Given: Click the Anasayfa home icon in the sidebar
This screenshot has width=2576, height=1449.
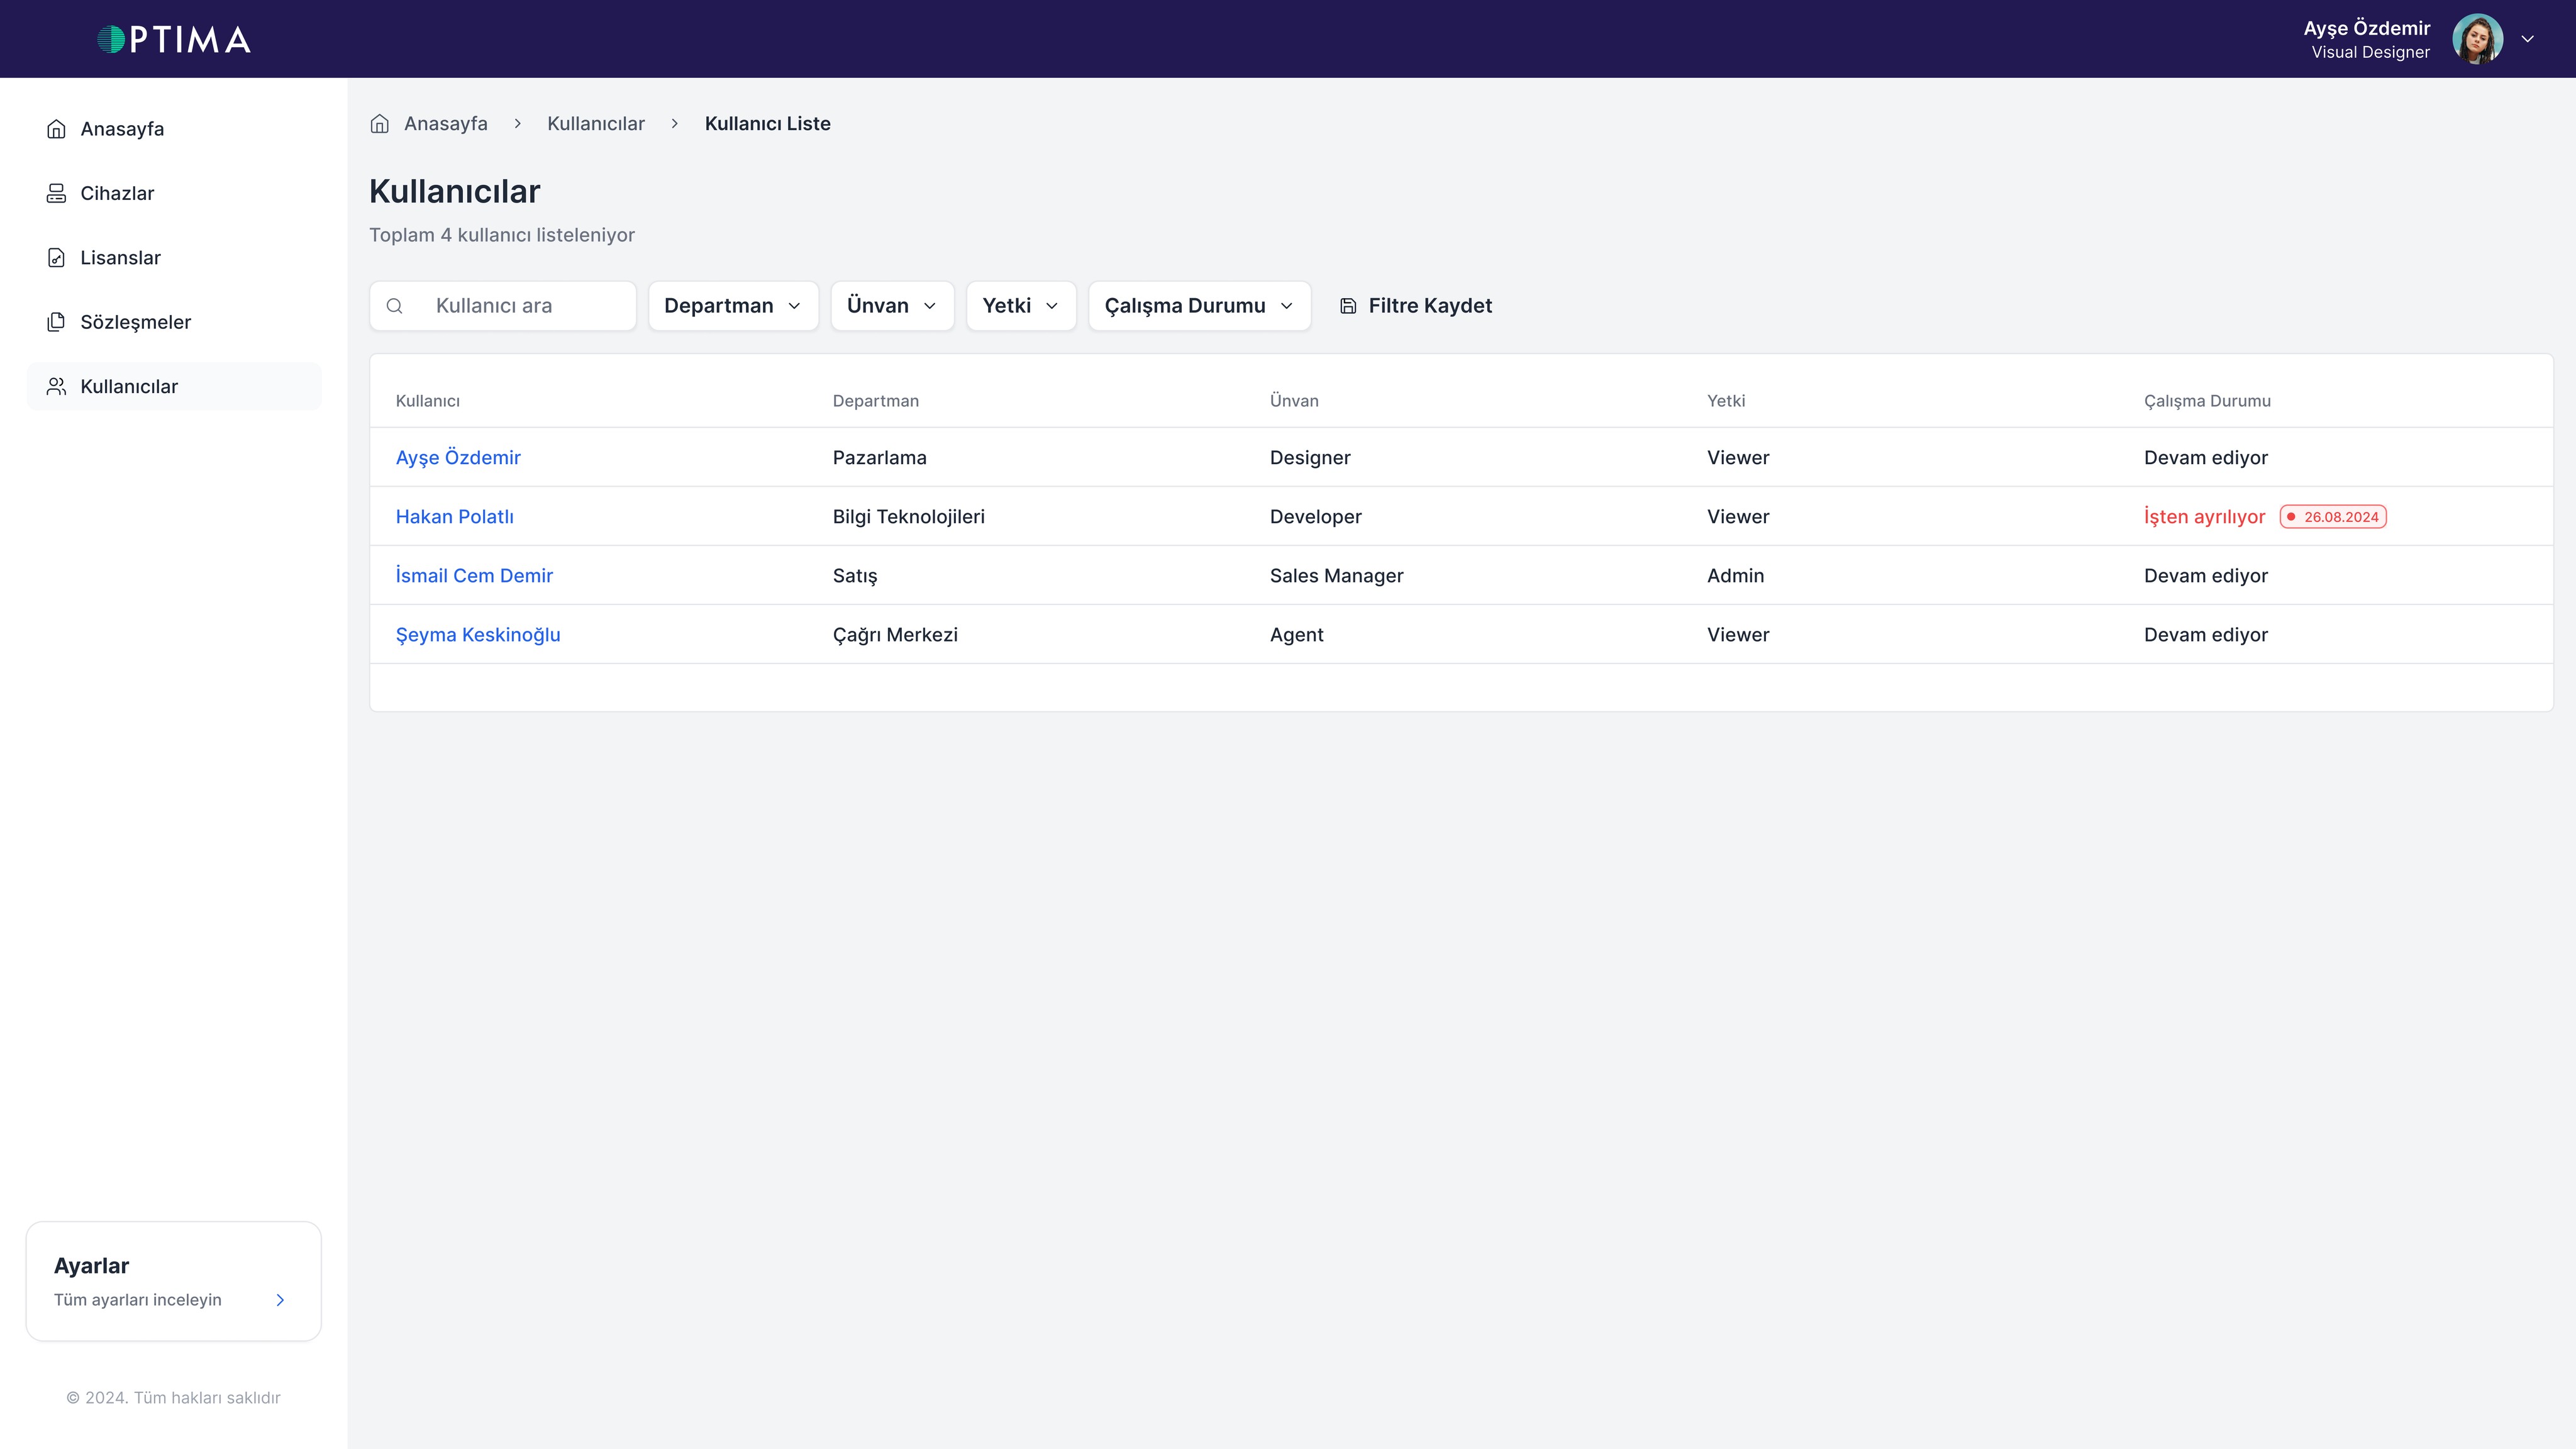Looking at the screenshot, I should tap(56, 129).
